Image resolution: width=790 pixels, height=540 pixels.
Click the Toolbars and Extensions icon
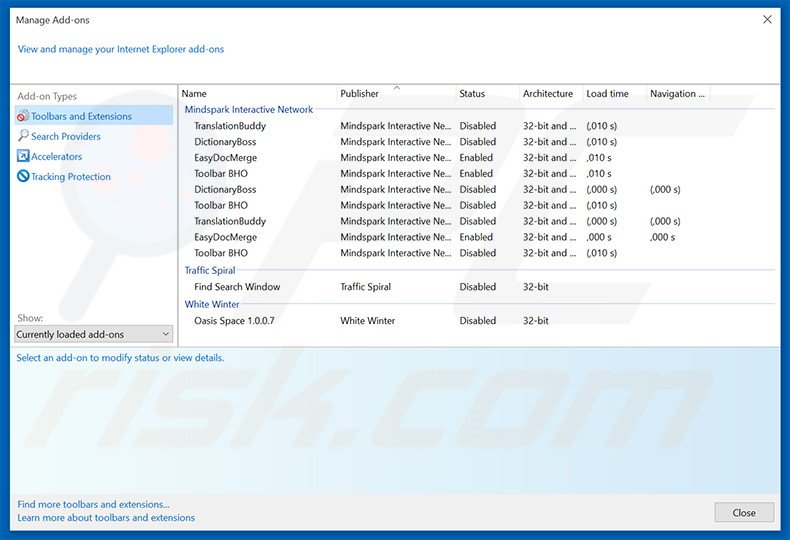[23, 116]
